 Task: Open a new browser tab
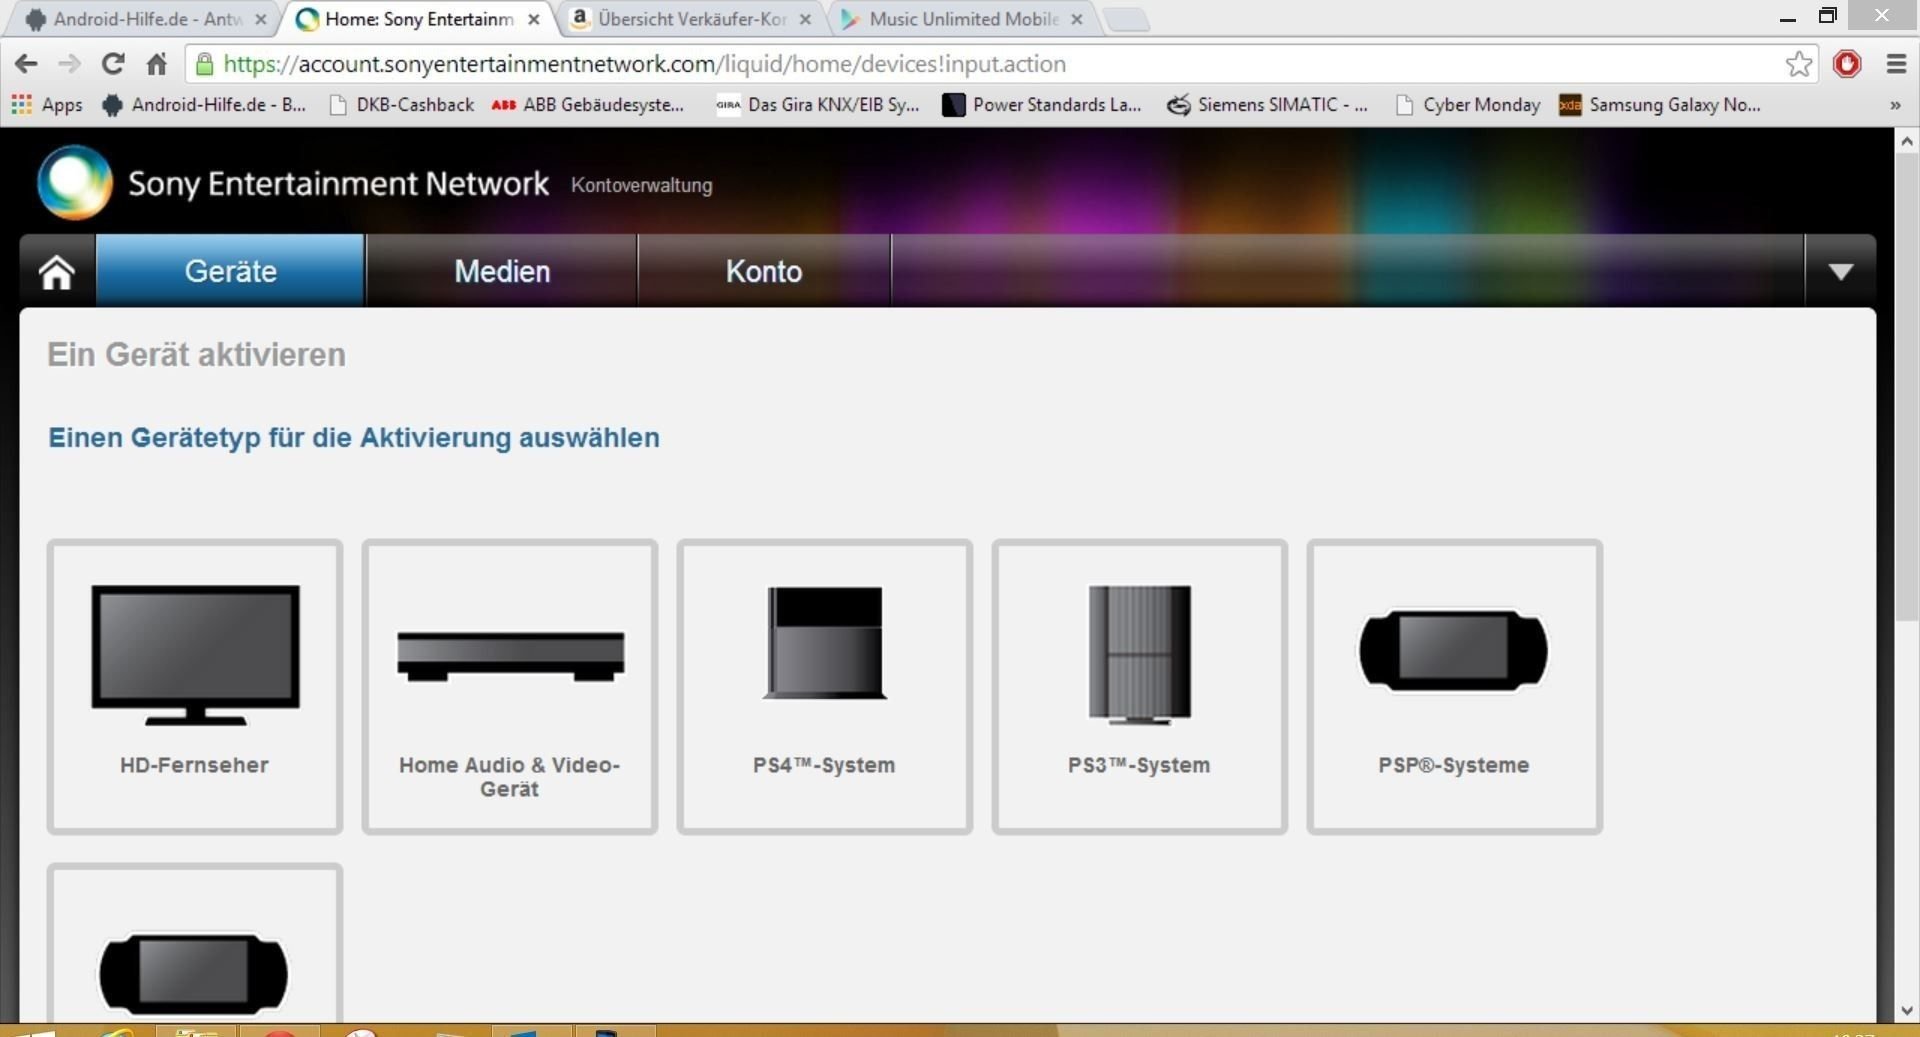coord(1127,19)
